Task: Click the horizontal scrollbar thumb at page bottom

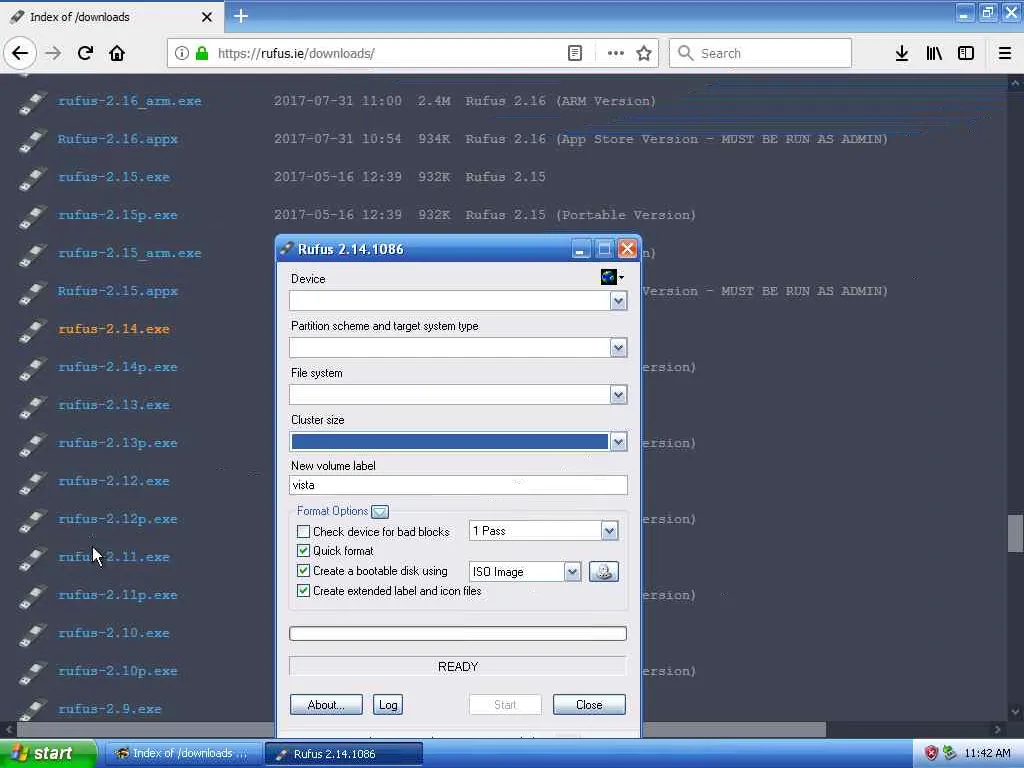Action: (421, 729)
